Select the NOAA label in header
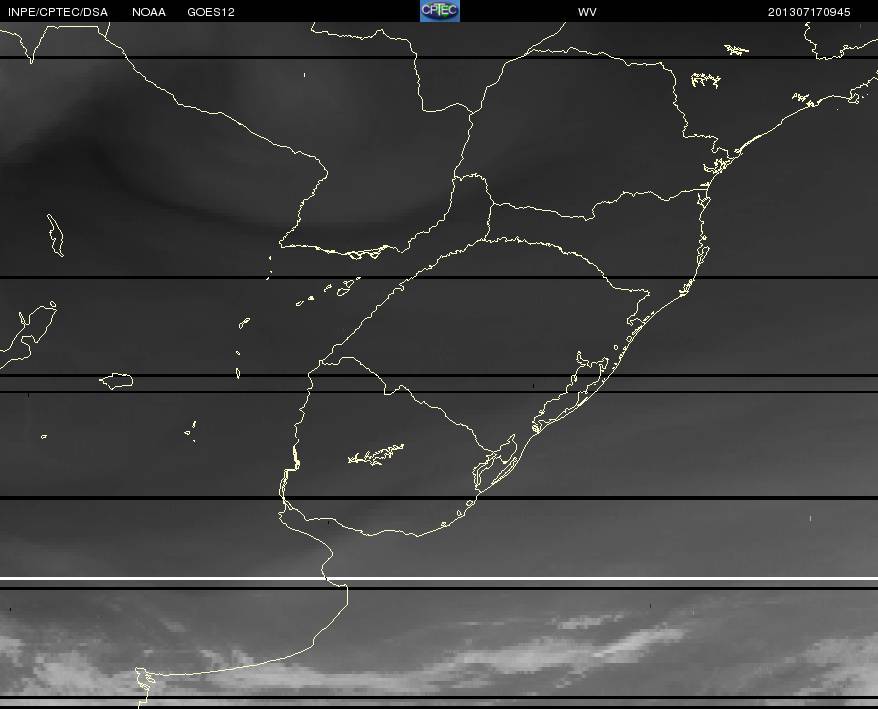 (x=149, y=12)
